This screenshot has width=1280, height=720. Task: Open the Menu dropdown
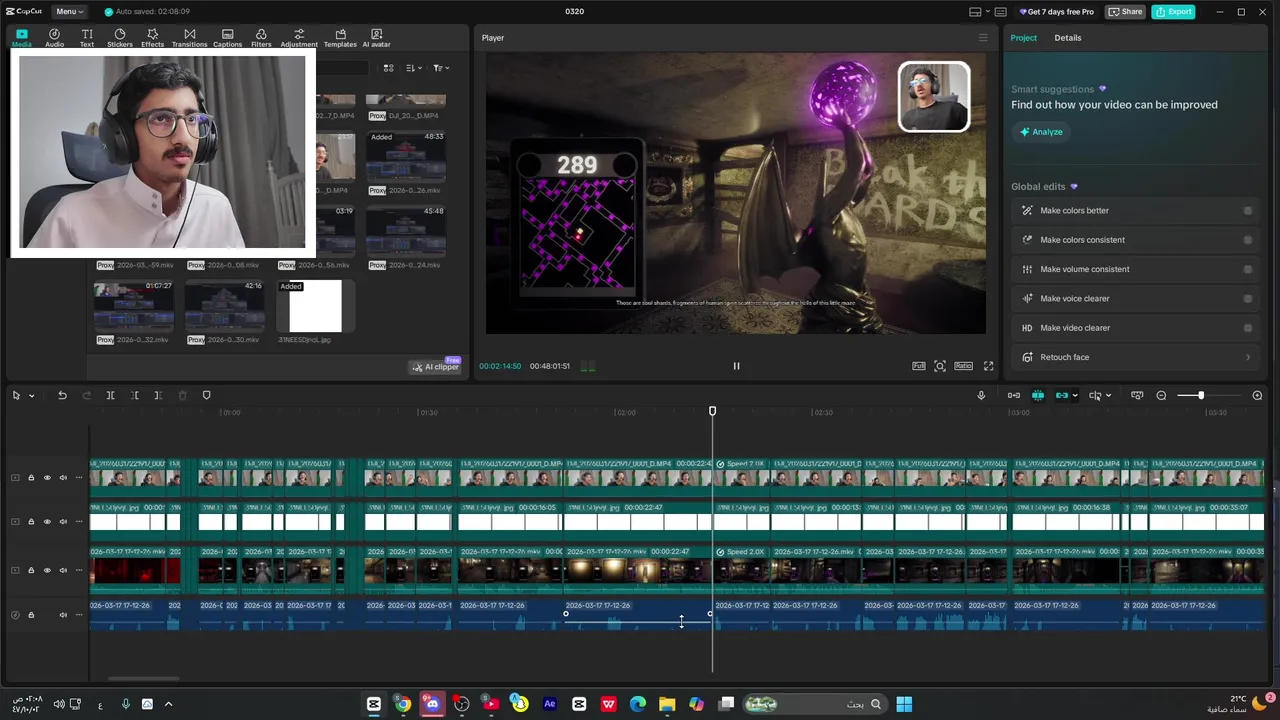(70, 11)
